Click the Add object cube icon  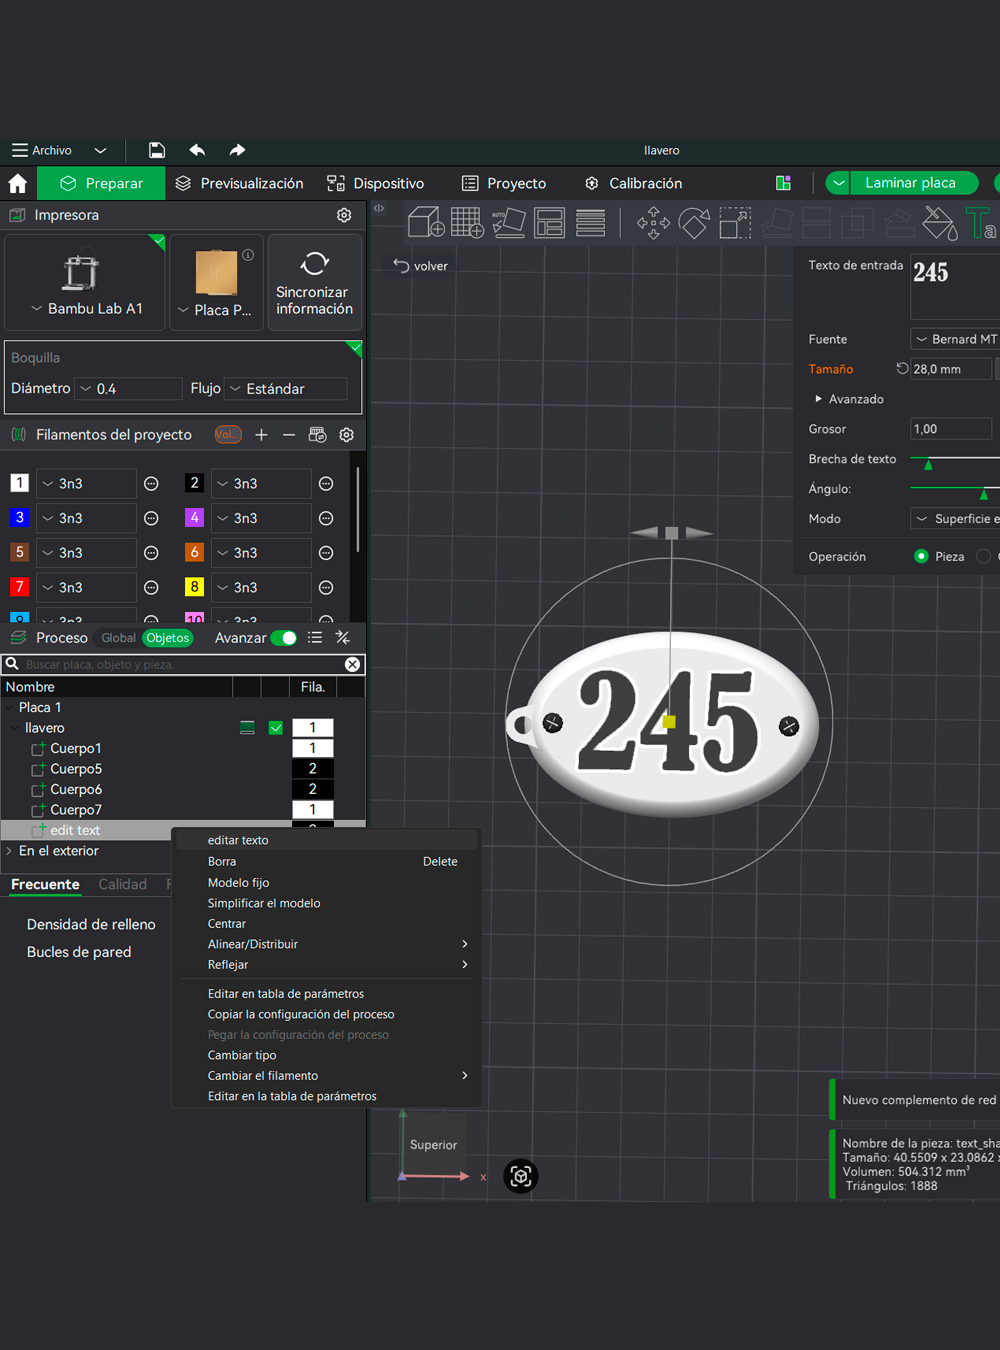pyautogui.click(x=426, y=221)
